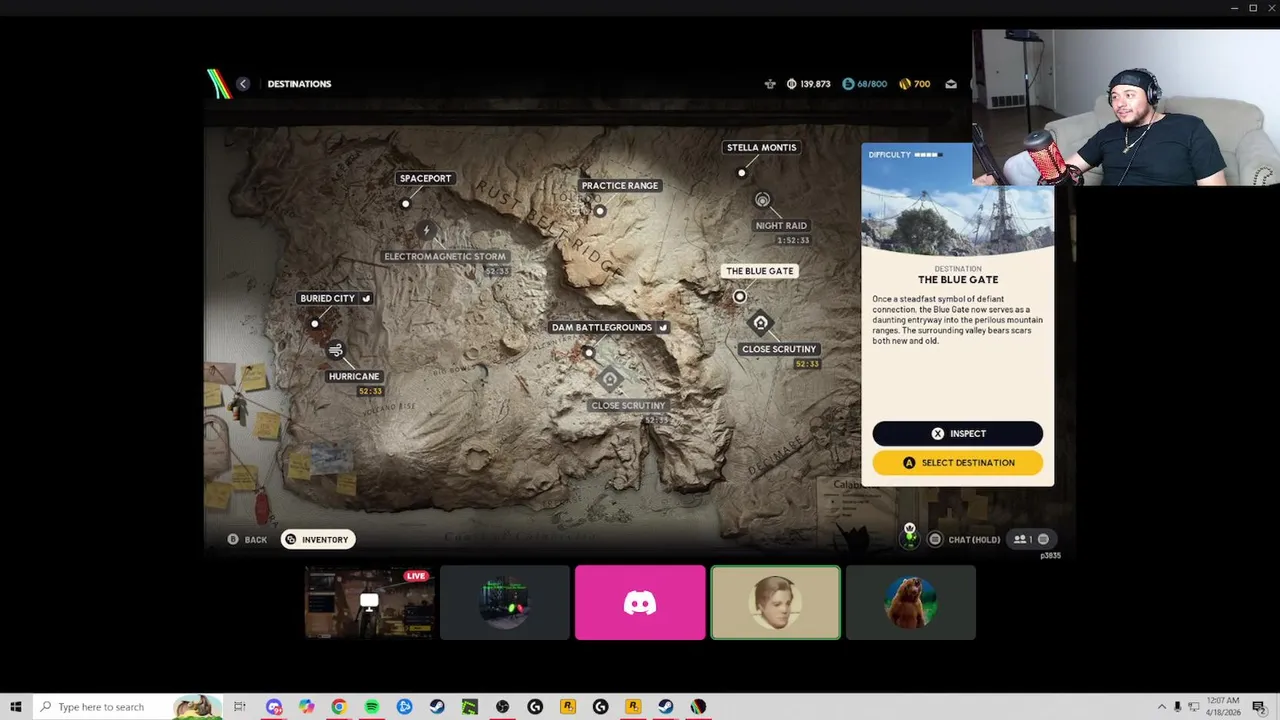Select the Spaceport map marker dot
This screenshot has height=720, width=1280.
coord(405,203)
